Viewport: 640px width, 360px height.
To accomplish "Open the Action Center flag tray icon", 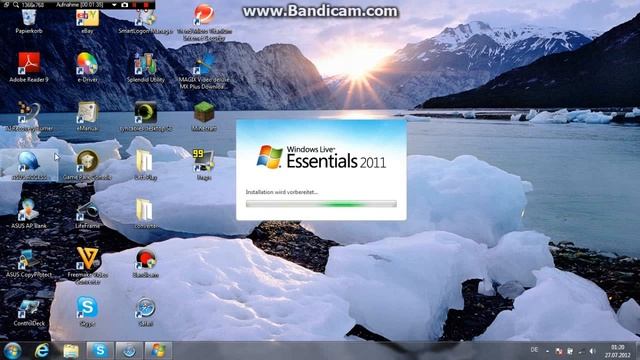I will pyautogui.click(x=559, y=351).
